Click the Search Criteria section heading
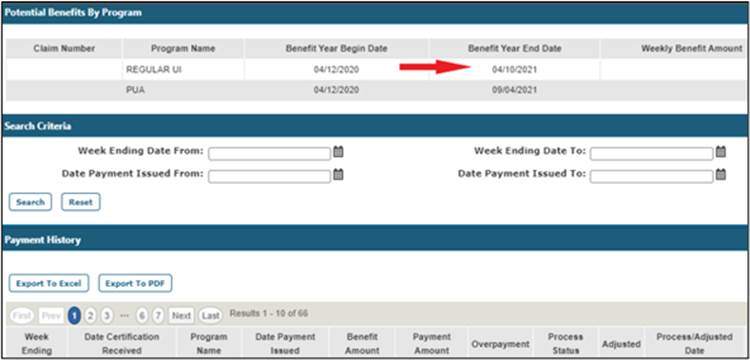 pos(38,126)
